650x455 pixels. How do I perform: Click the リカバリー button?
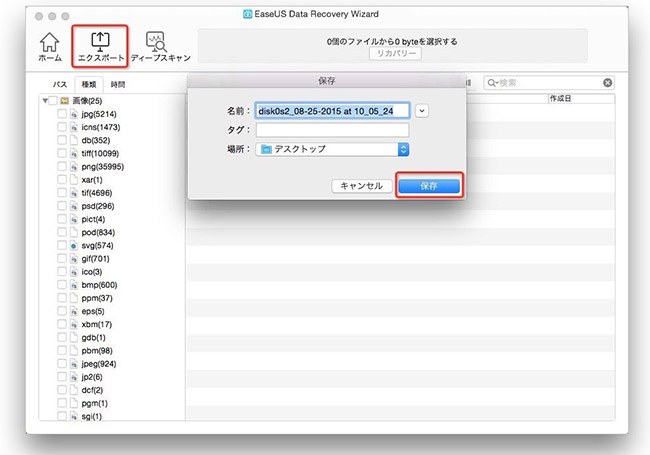point(395,53)
